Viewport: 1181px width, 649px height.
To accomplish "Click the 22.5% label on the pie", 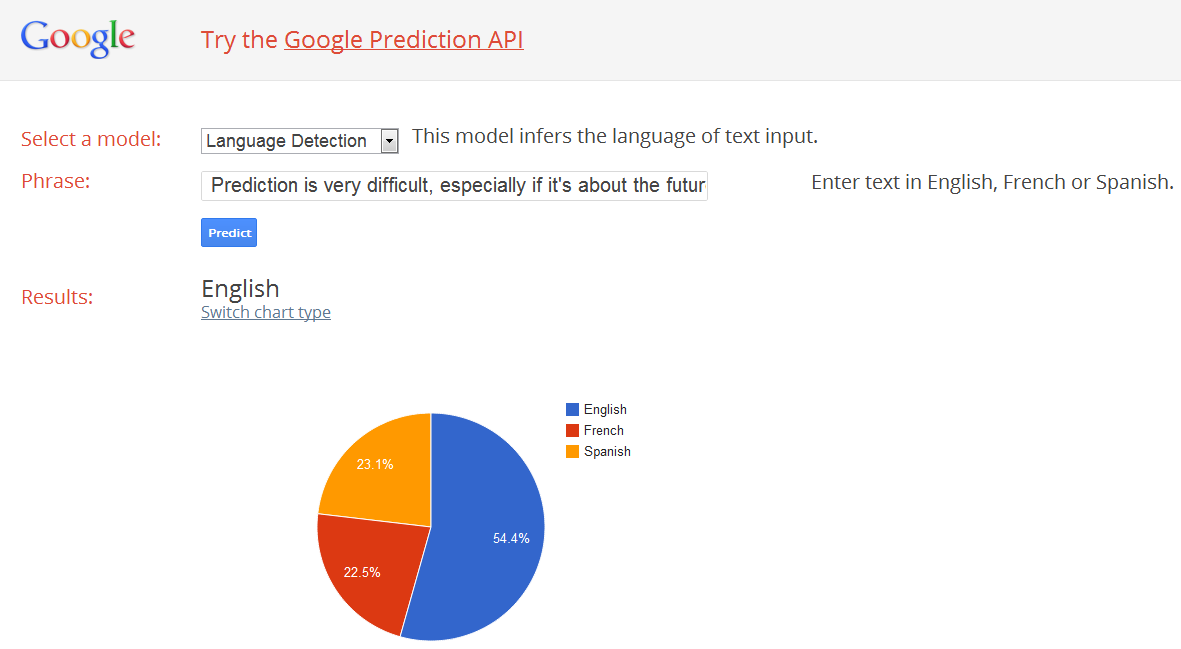I will (x=362, y=572).
